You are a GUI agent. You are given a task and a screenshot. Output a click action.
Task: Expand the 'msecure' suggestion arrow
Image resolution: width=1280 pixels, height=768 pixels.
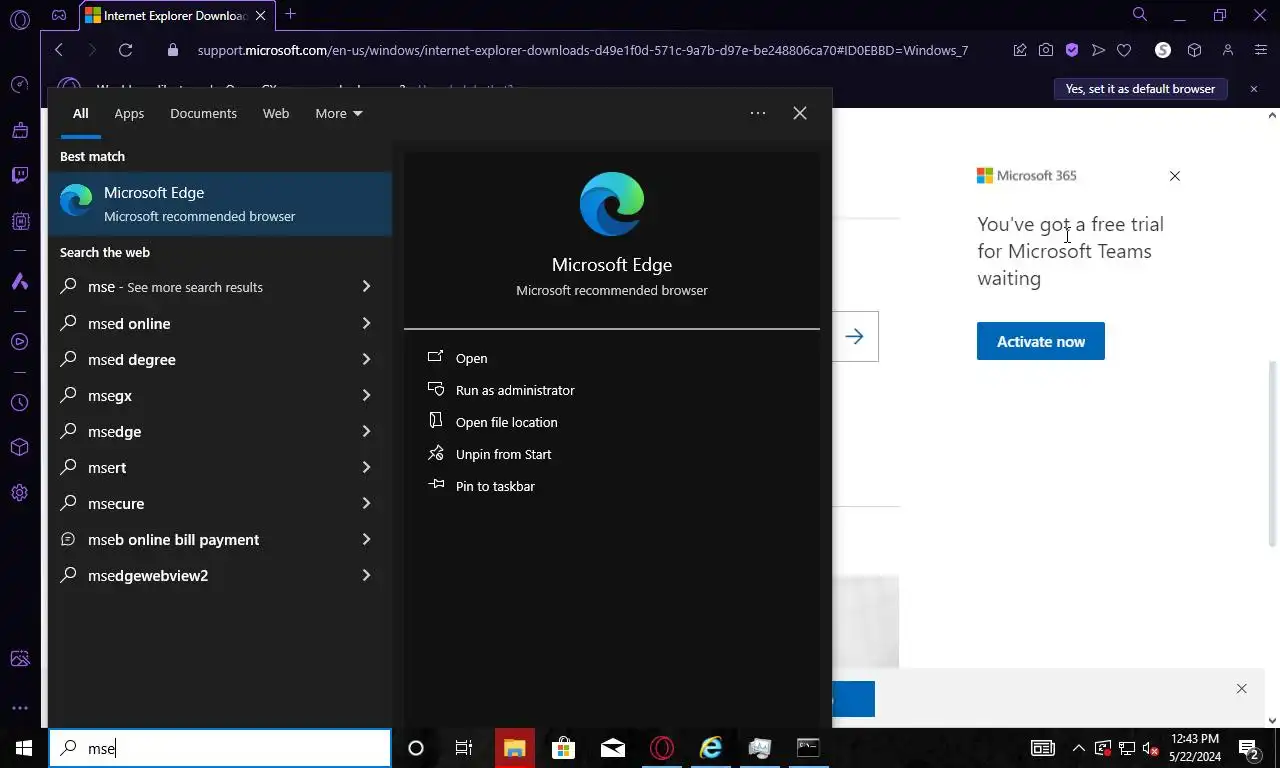[366, 503]
